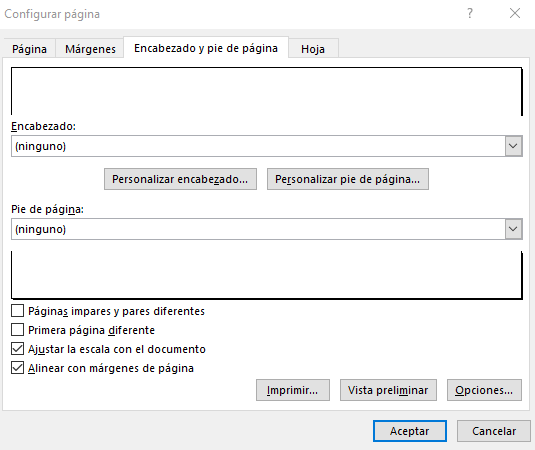The width and height of the screenshot is (535, 450).
Task: Confirm with the Aceptar button
Action: [x=410, y=431]
